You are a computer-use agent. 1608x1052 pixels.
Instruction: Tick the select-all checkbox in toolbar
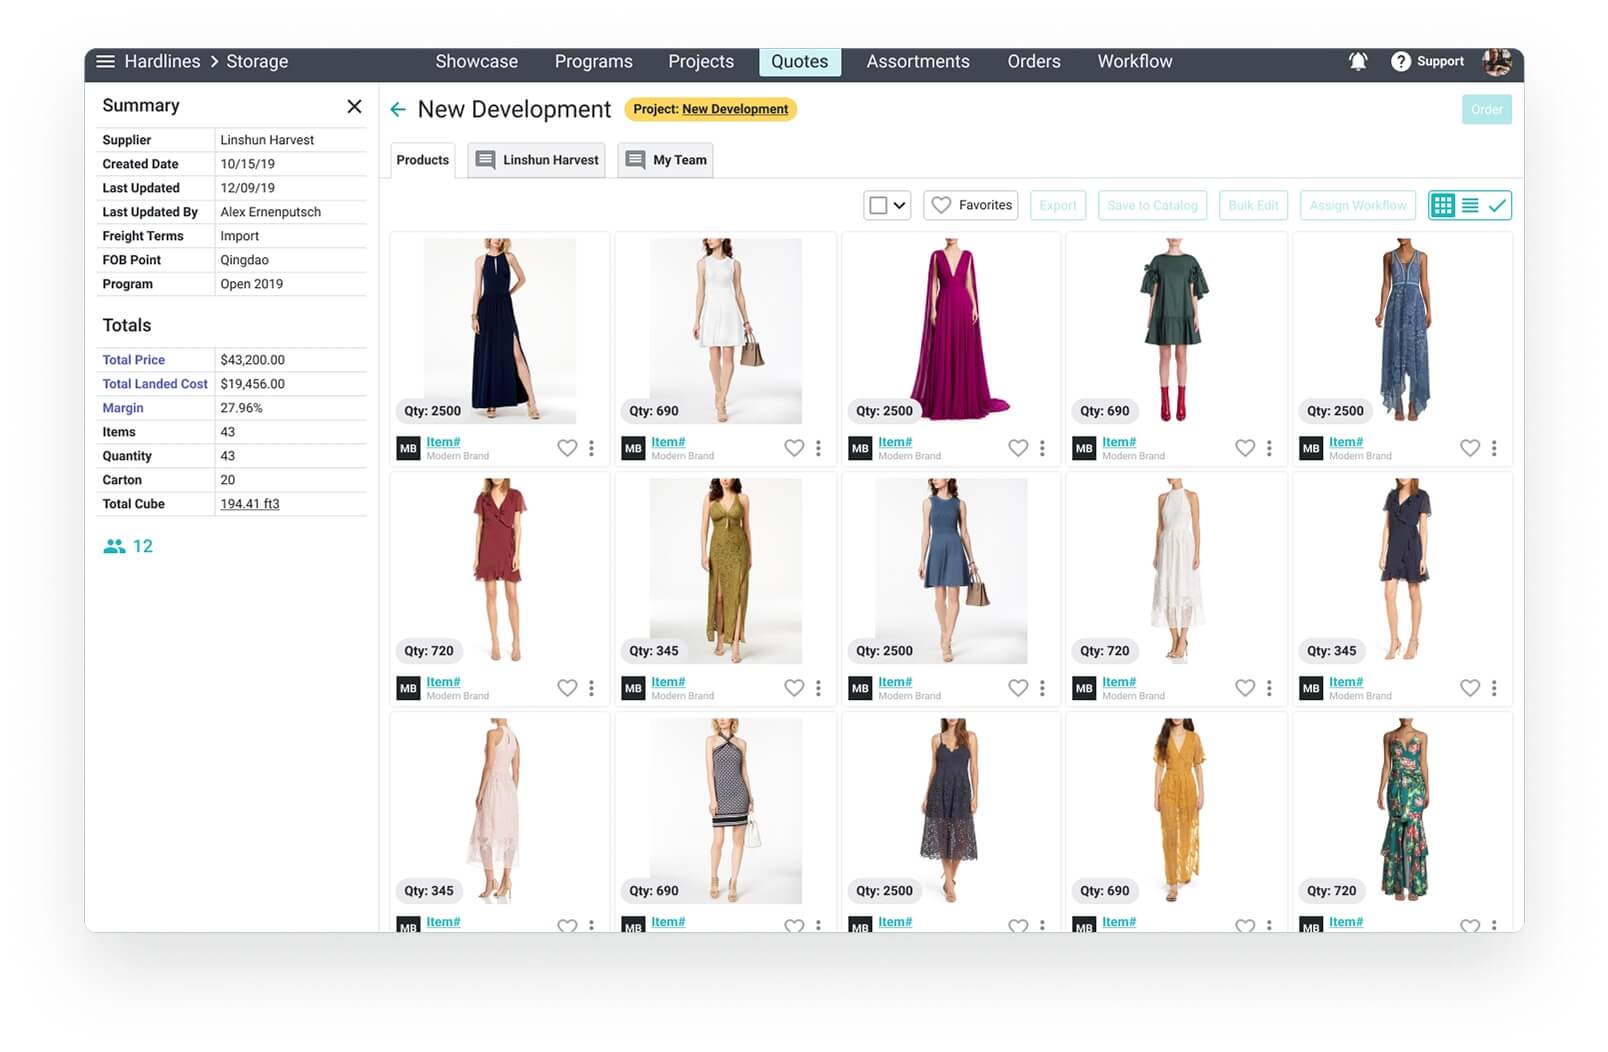click(878, 206)
